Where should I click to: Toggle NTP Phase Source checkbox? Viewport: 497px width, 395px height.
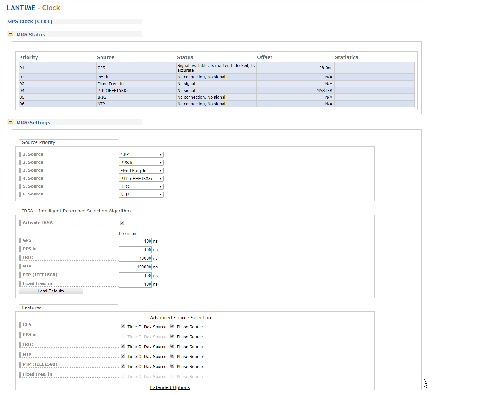coord(172,356)
